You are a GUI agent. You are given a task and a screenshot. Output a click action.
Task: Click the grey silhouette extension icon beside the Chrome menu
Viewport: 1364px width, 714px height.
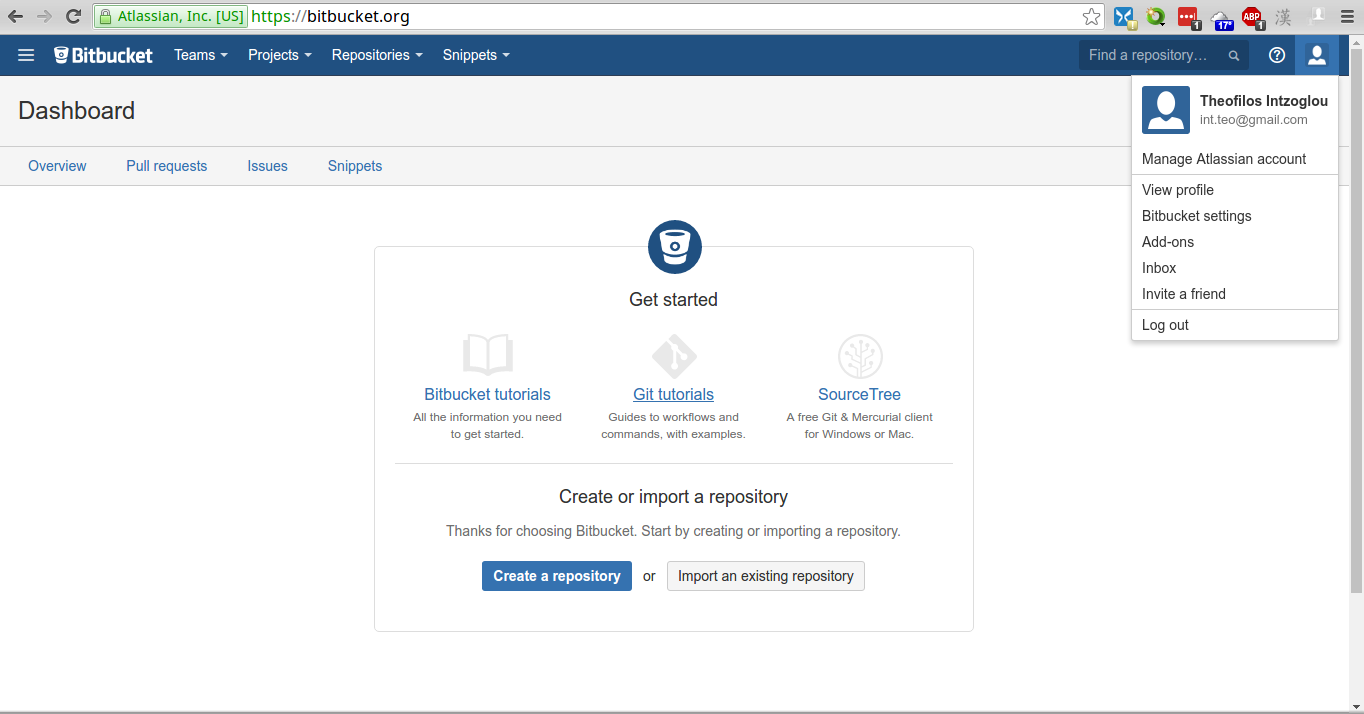(x=1317, y=16)
